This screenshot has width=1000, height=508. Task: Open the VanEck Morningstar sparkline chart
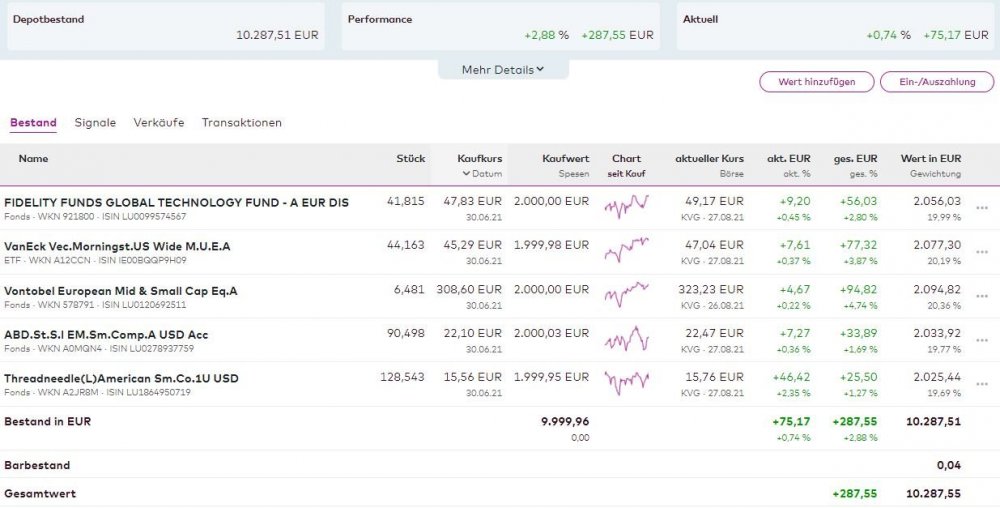[626, 251]
